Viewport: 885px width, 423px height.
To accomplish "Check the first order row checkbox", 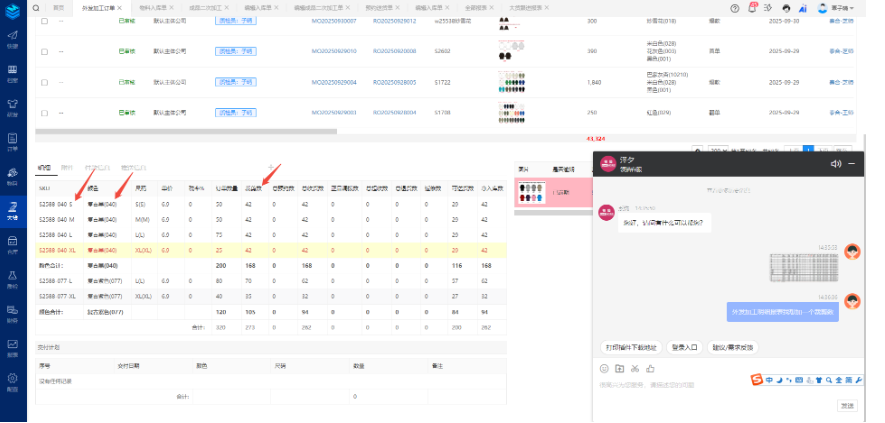I will coord(42,20).
